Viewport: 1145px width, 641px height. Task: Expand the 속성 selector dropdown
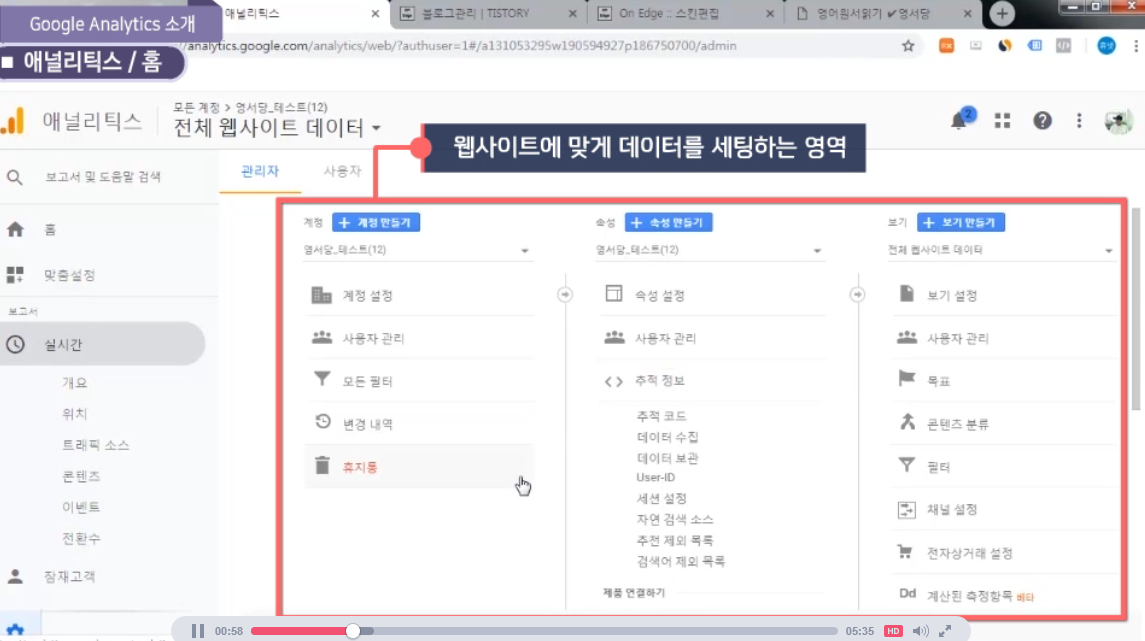(710, 250)
